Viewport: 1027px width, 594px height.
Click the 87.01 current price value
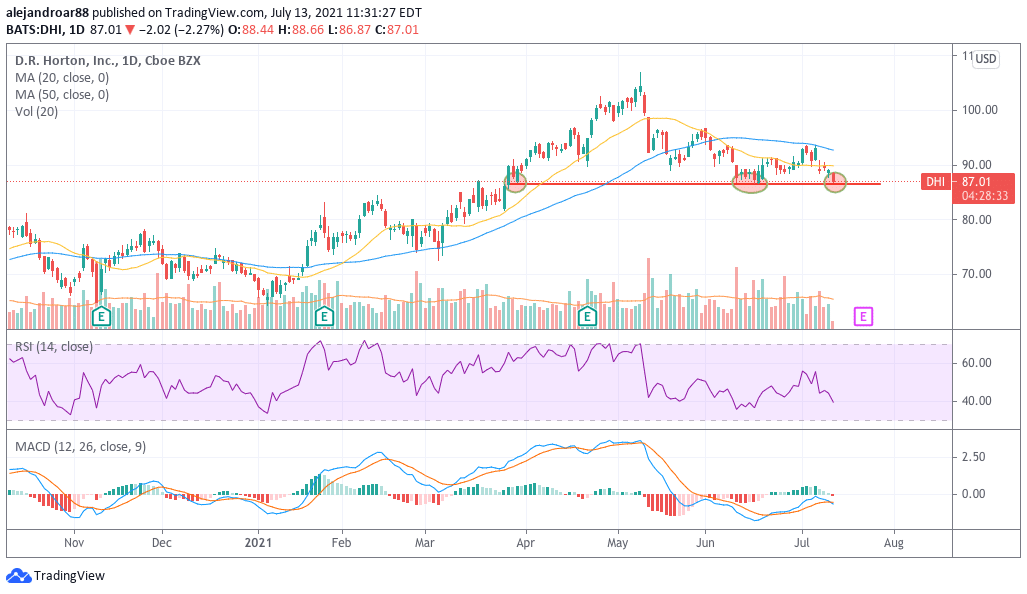[x=977, y=181]
